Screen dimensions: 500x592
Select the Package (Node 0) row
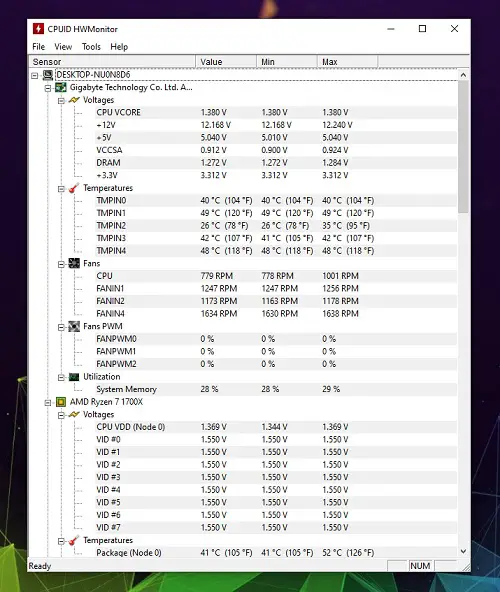point(276,553)
